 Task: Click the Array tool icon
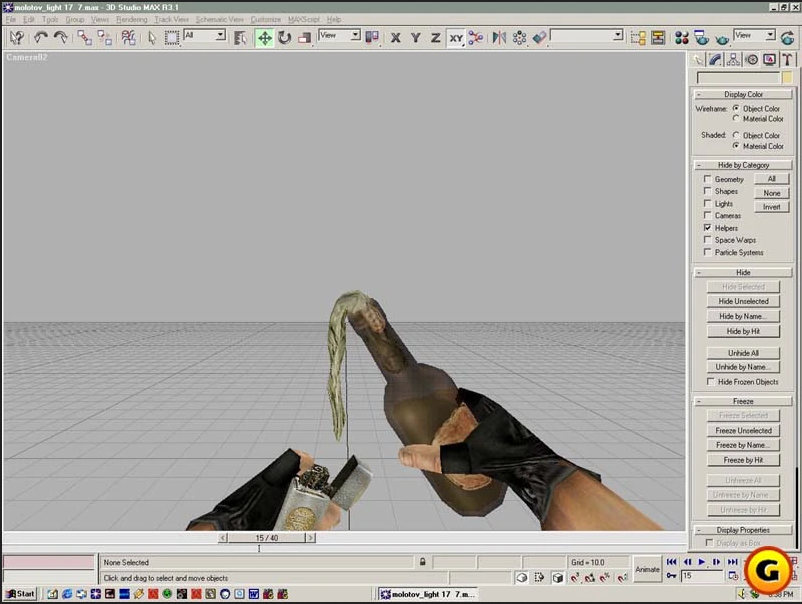[x=519, y=37]
